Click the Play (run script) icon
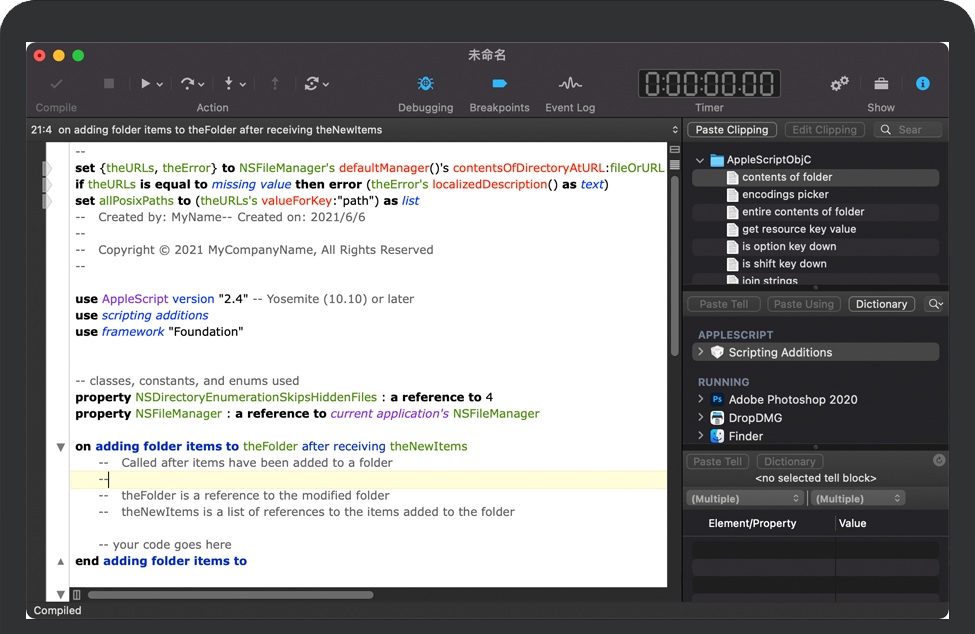Screen dimensions: 975x634 coord(146,84)
